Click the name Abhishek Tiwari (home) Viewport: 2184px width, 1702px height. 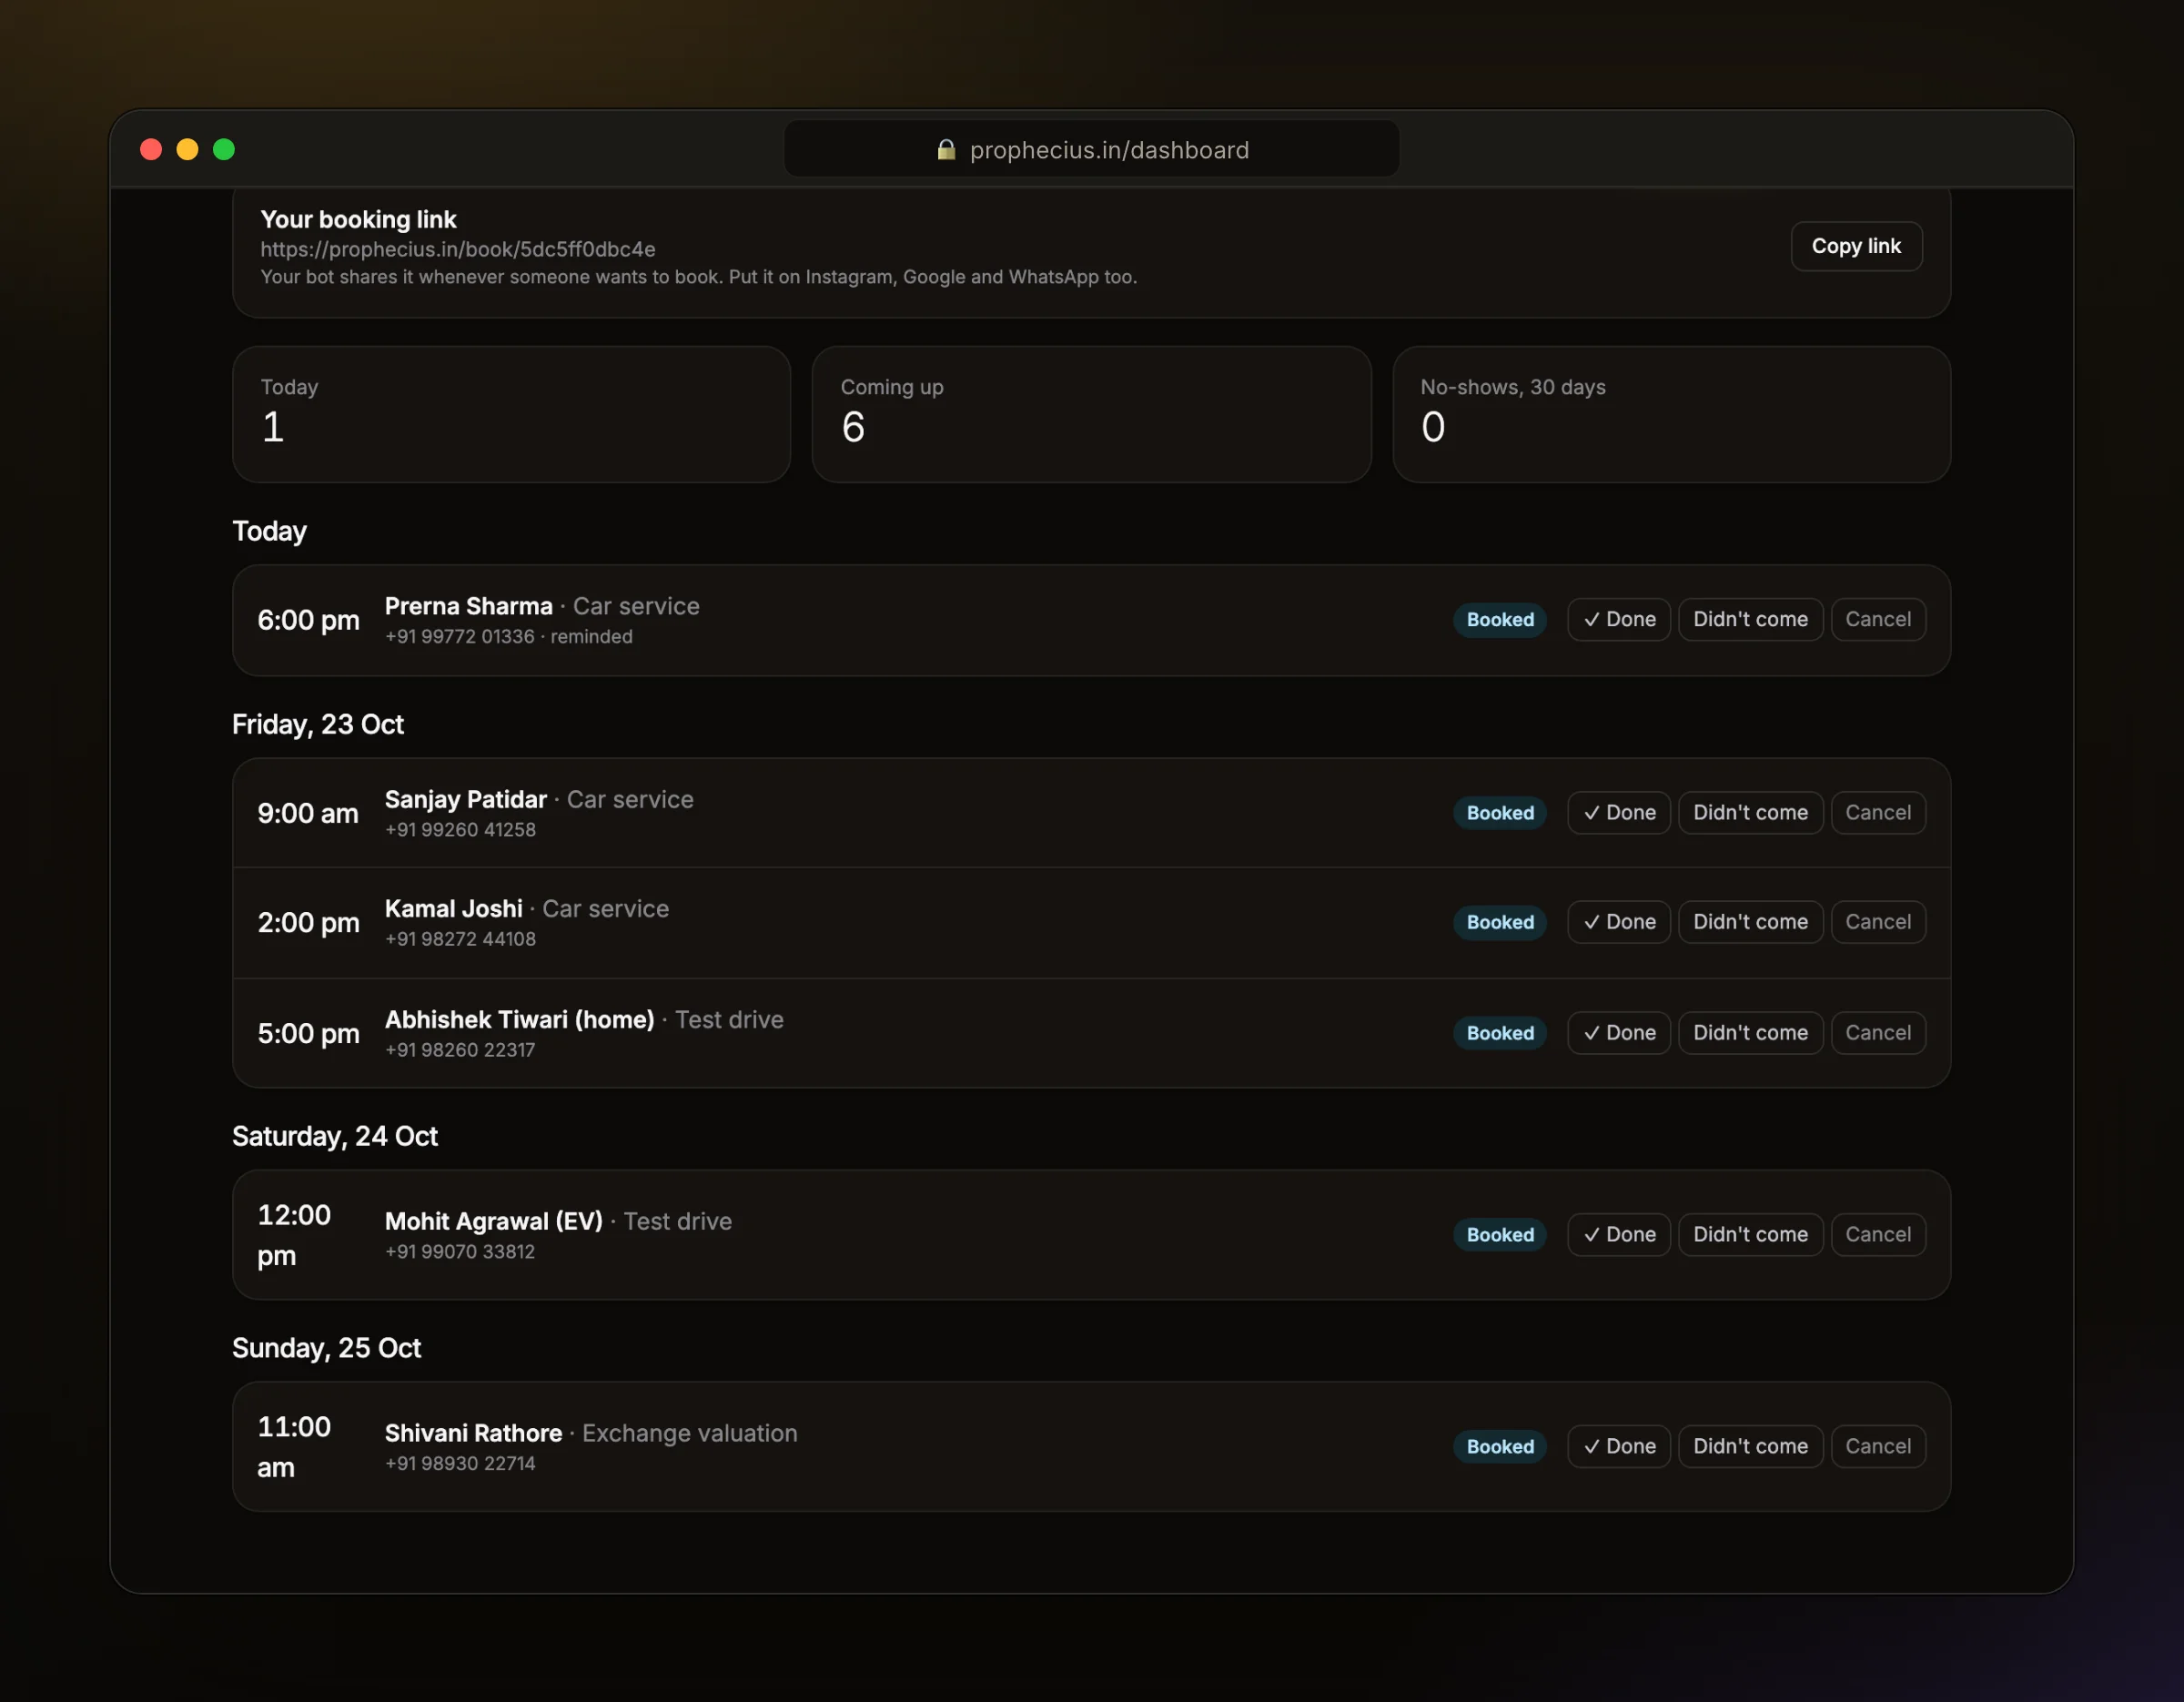click(x=519, y=1020)
